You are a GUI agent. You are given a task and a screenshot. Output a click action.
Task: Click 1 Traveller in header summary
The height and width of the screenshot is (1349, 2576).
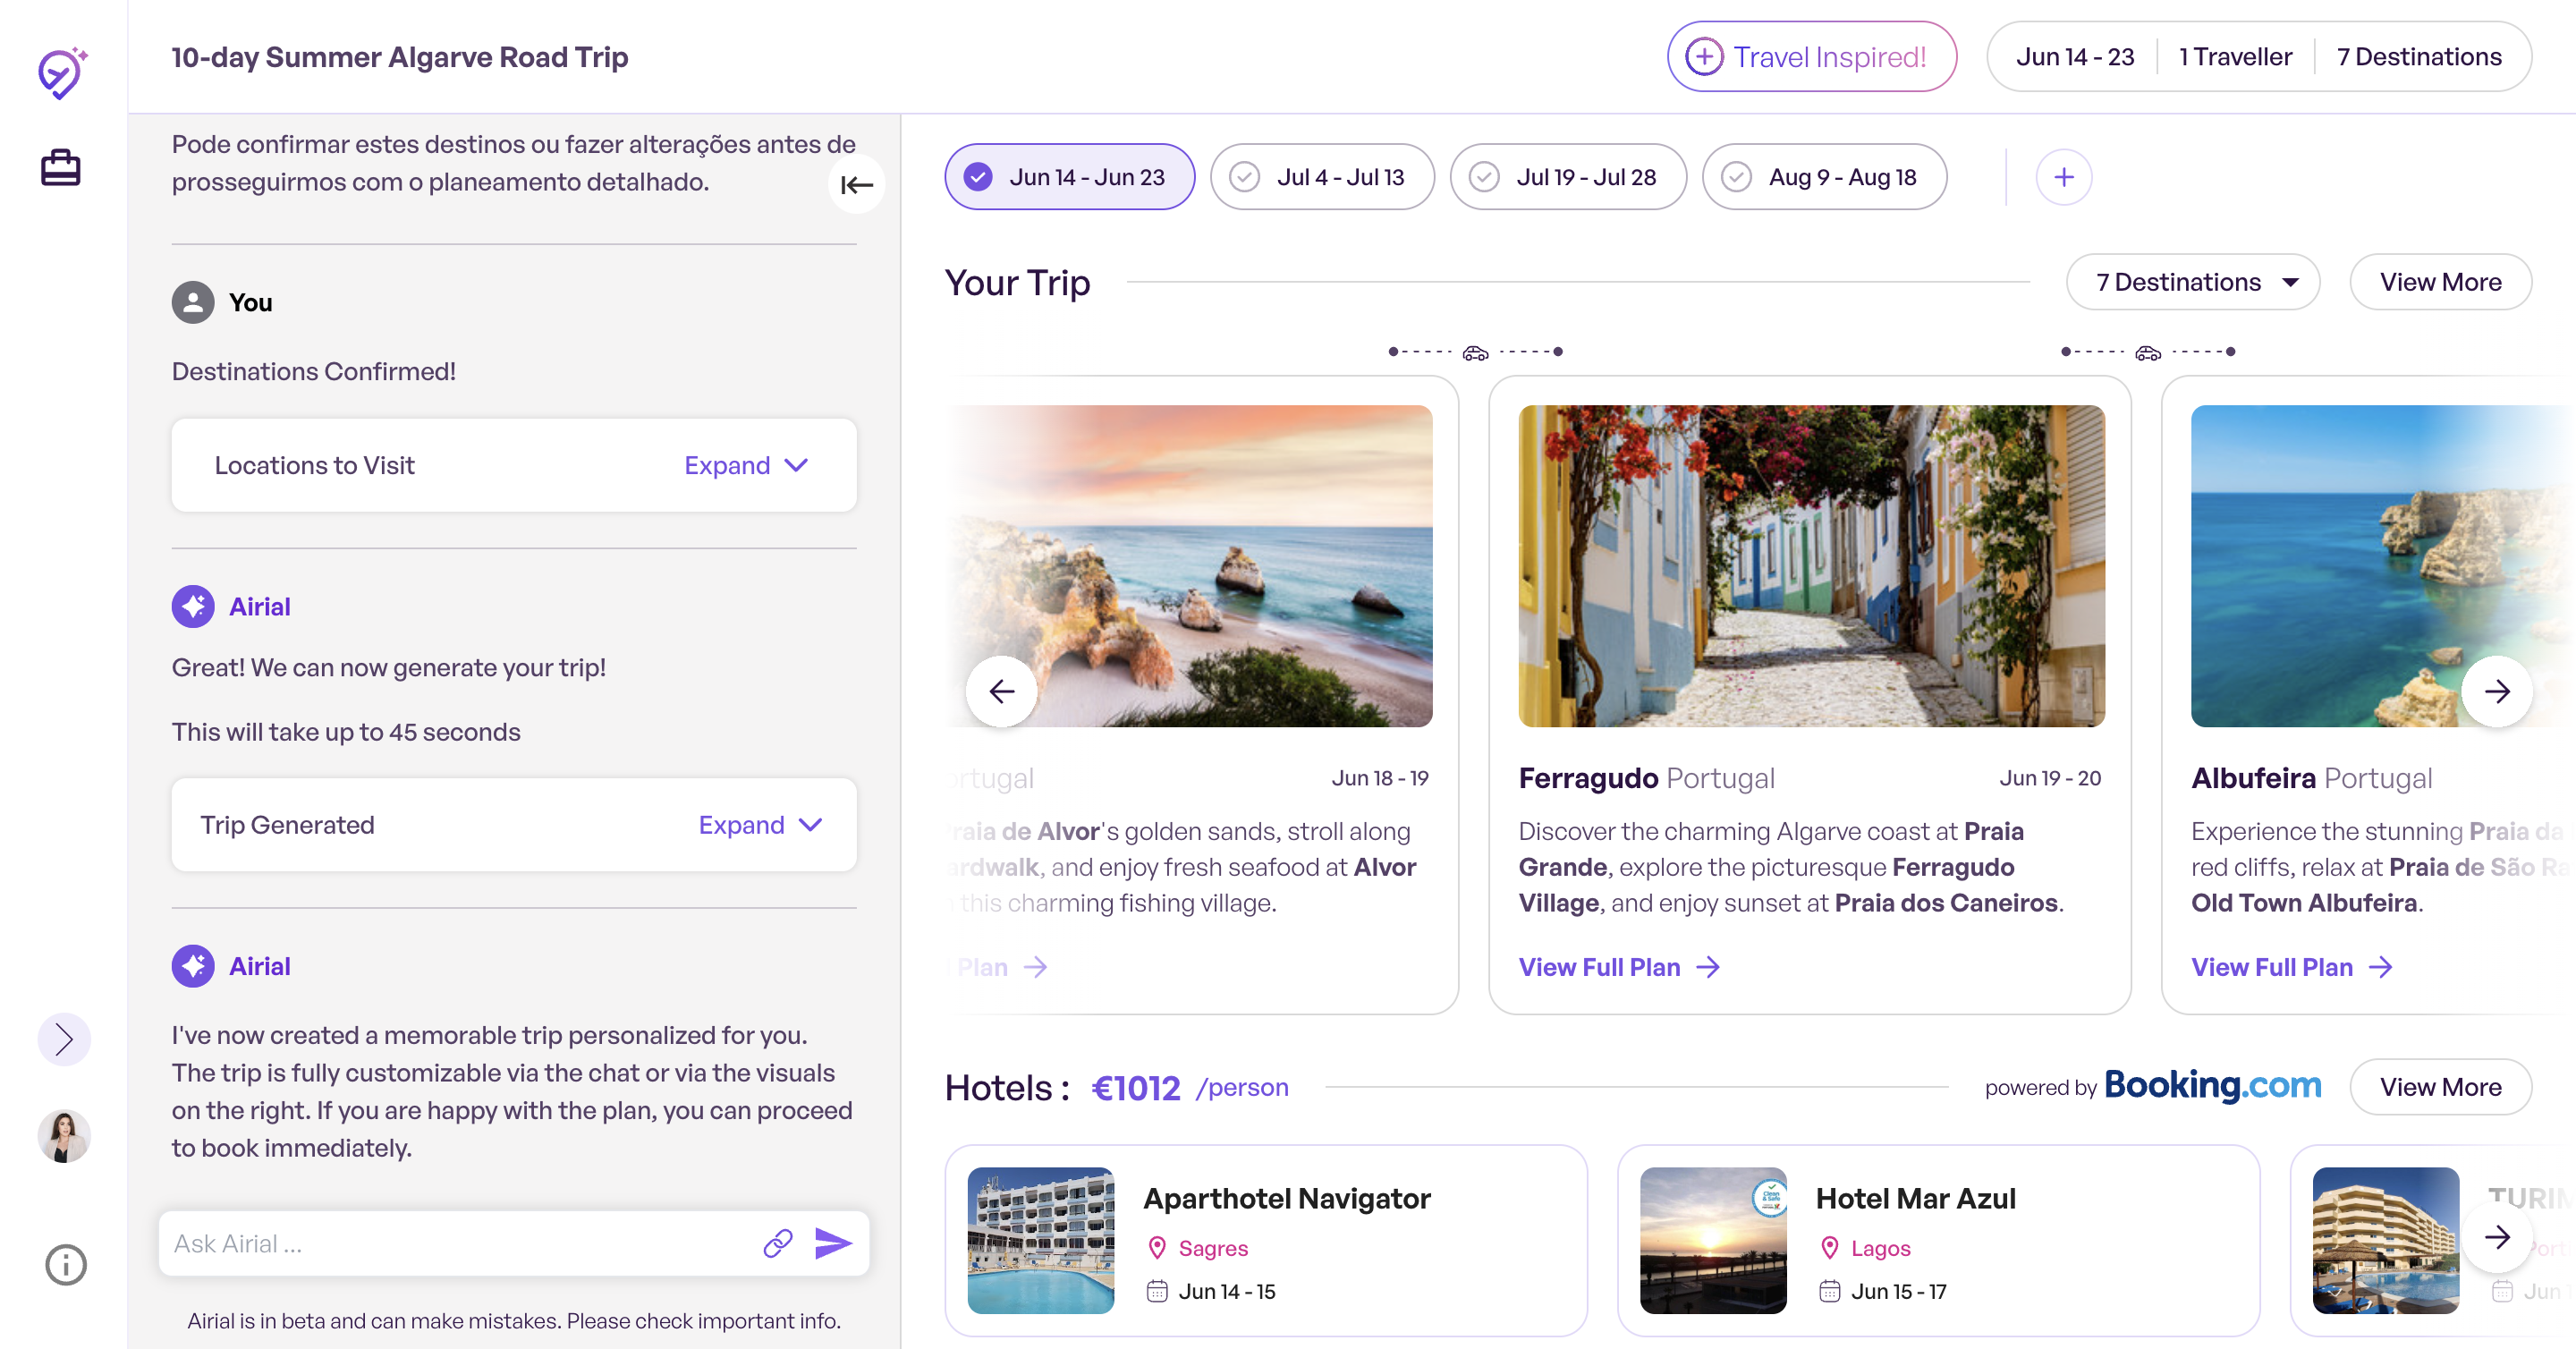2235,57
